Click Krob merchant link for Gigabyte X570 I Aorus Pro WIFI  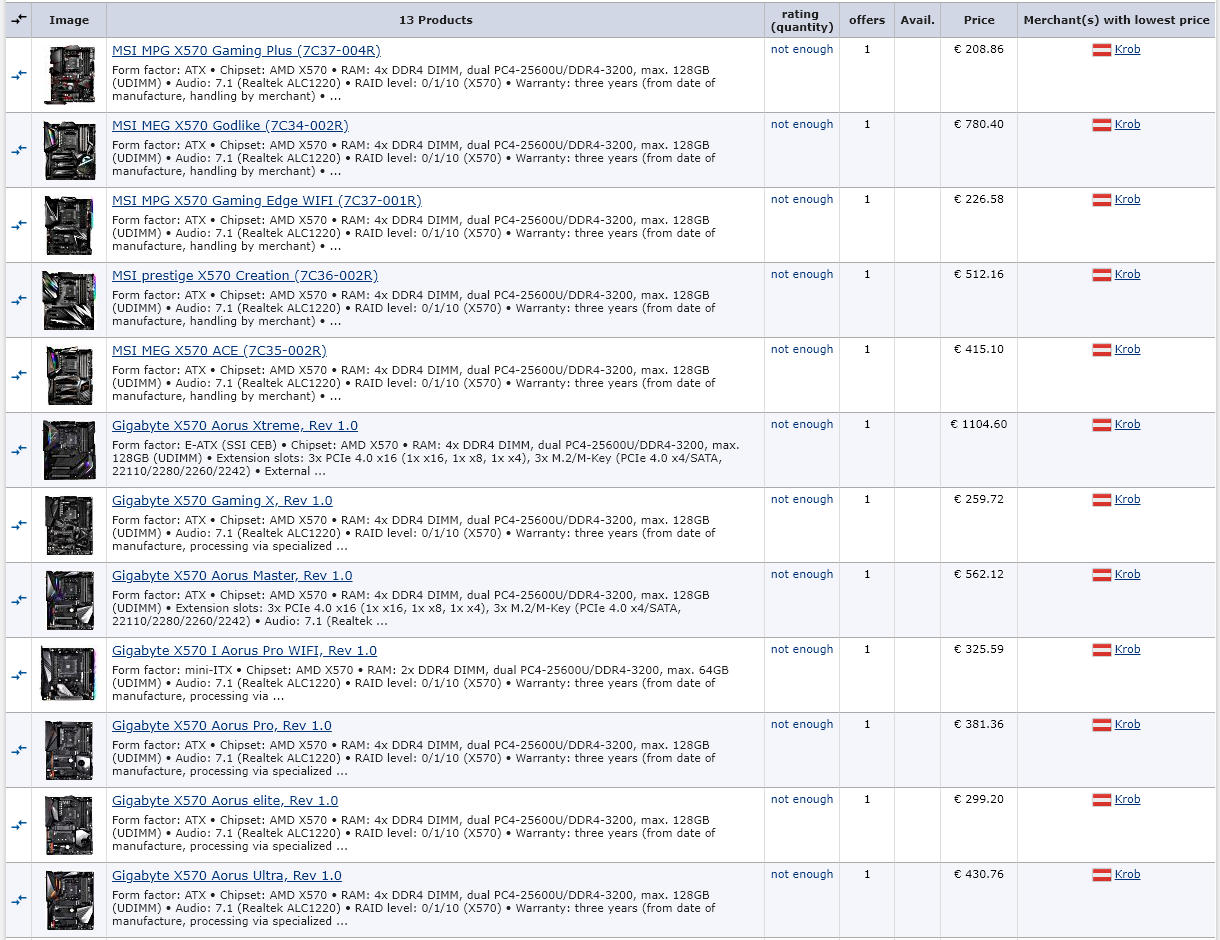point(1127,650)
